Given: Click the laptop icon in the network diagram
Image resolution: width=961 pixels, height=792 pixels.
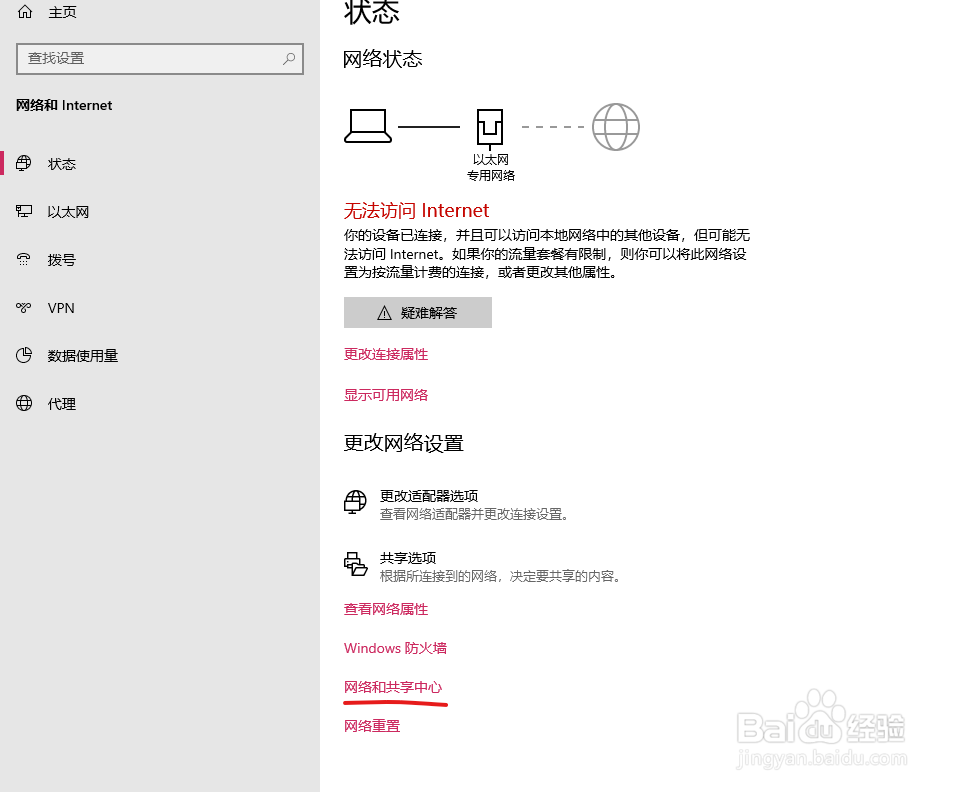Looking at the screenshot, I should coord(367,126).
